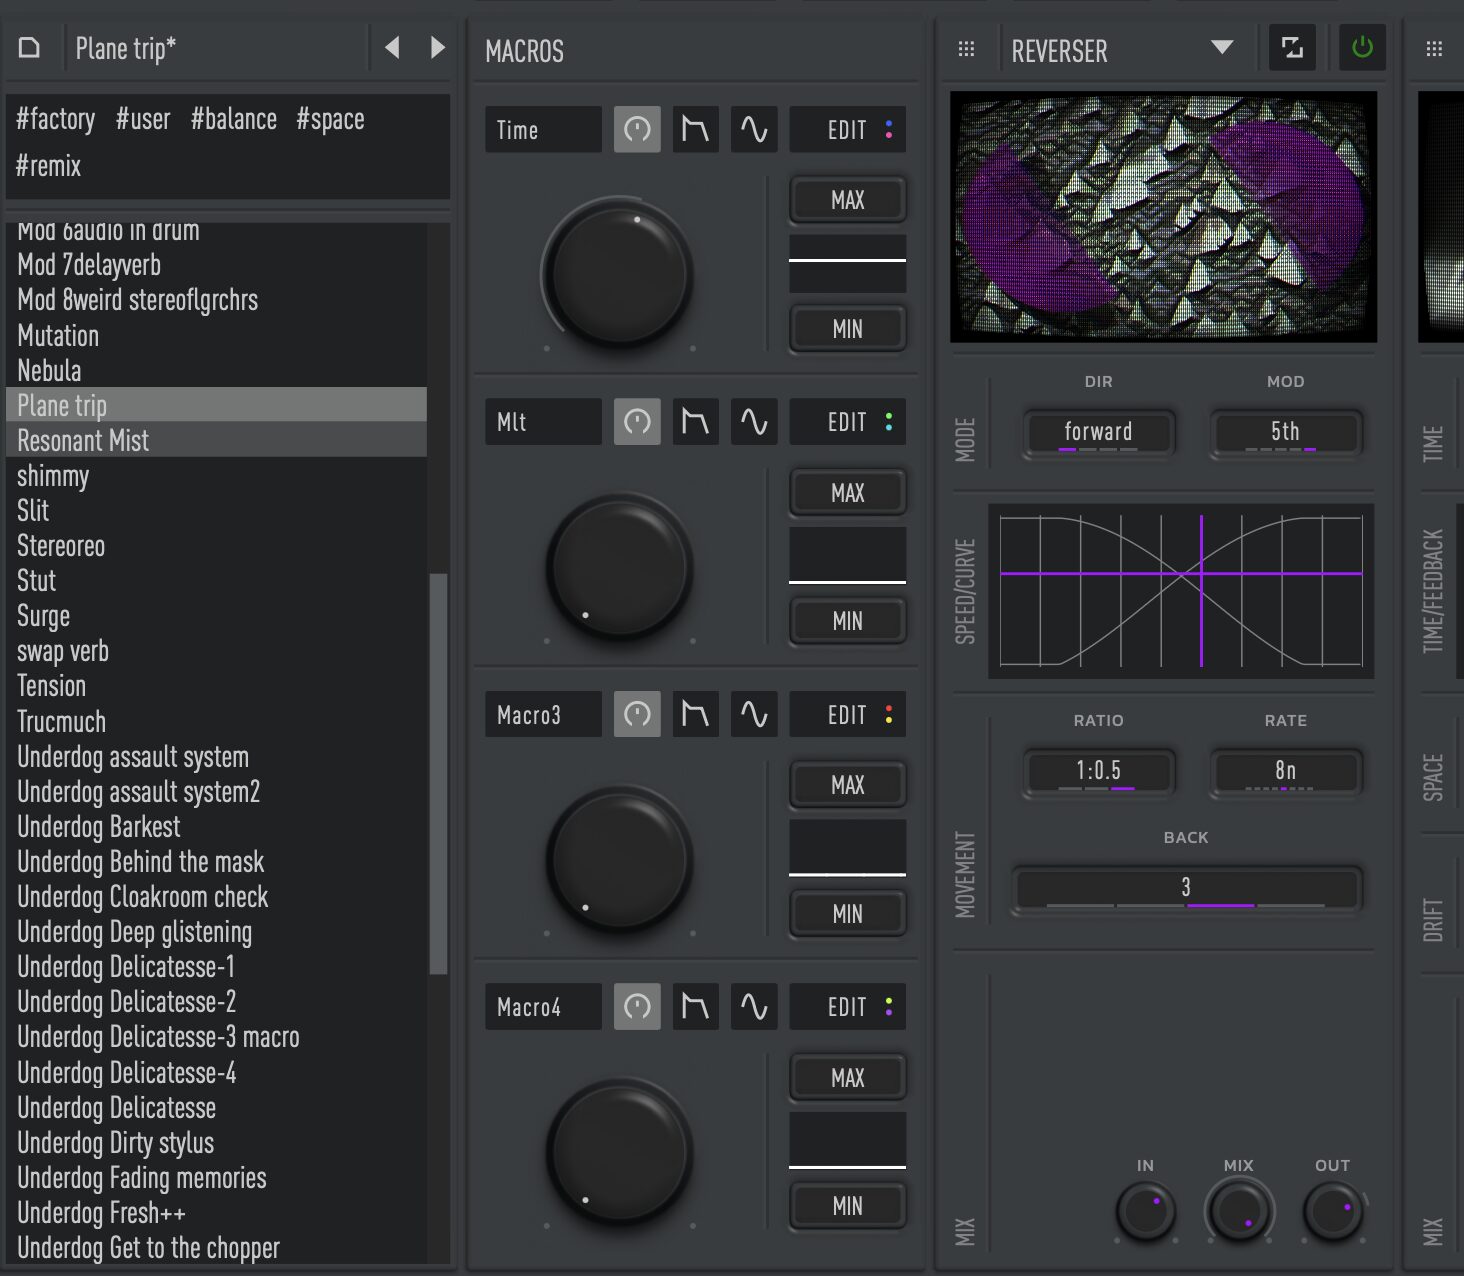Toggle the MOD 5th selector
Screen dimensions: 1464x1276
(1285, 432)
